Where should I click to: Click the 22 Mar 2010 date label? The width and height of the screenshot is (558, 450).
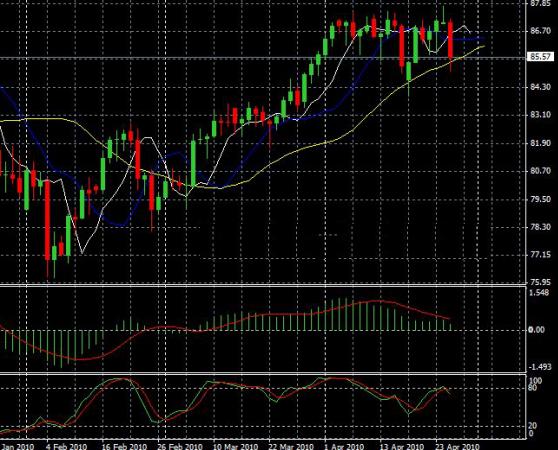click(291, 446)
